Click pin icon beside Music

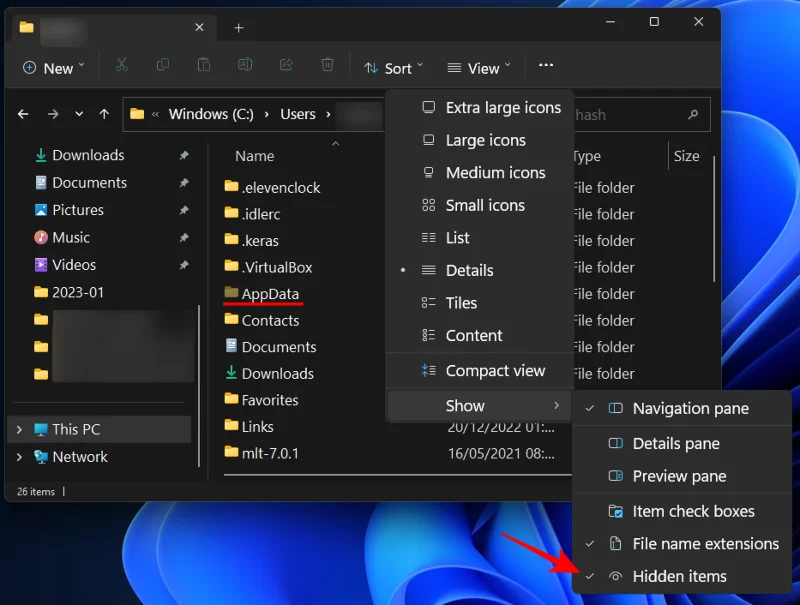pyautogui.click(x=184, y=237)
